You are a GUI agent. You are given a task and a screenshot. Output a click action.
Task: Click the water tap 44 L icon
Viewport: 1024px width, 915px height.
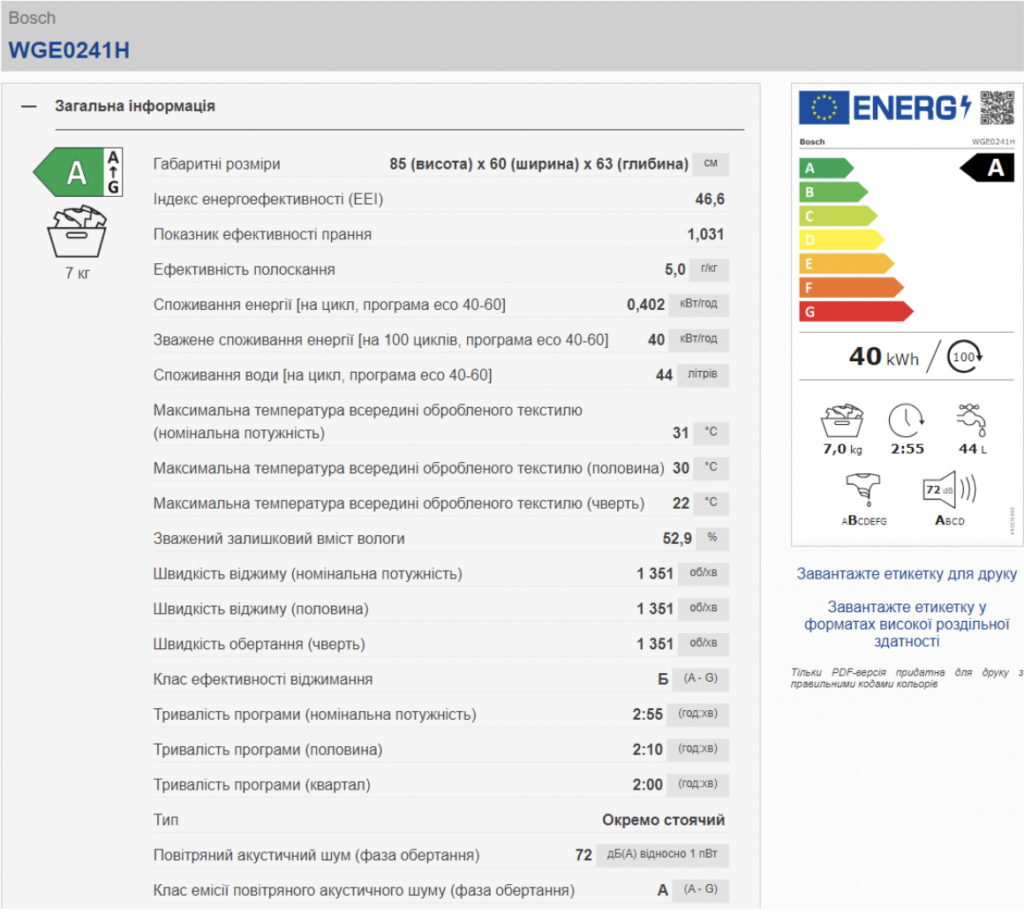point(970,421)
